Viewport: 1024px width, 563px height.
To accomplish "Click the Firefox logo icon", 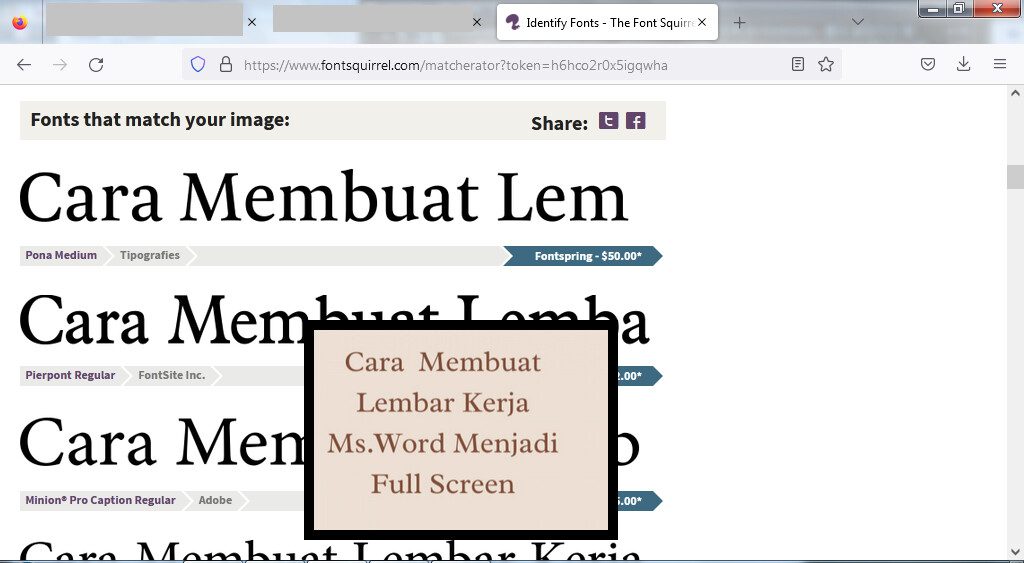I will (20, 23).
